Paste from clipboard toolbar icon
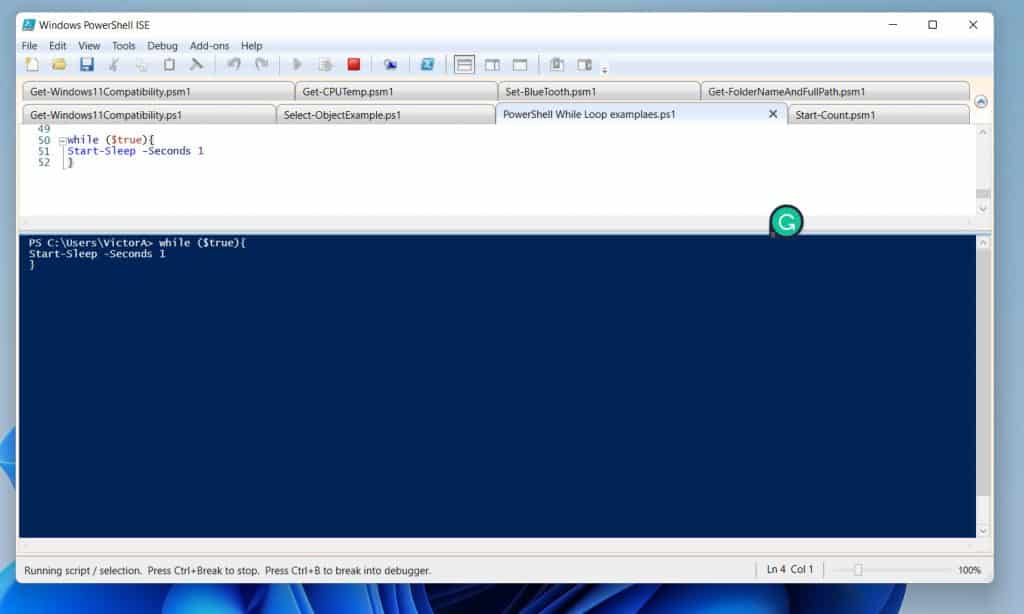This screenshot has height=614, width=1024. 168,64
